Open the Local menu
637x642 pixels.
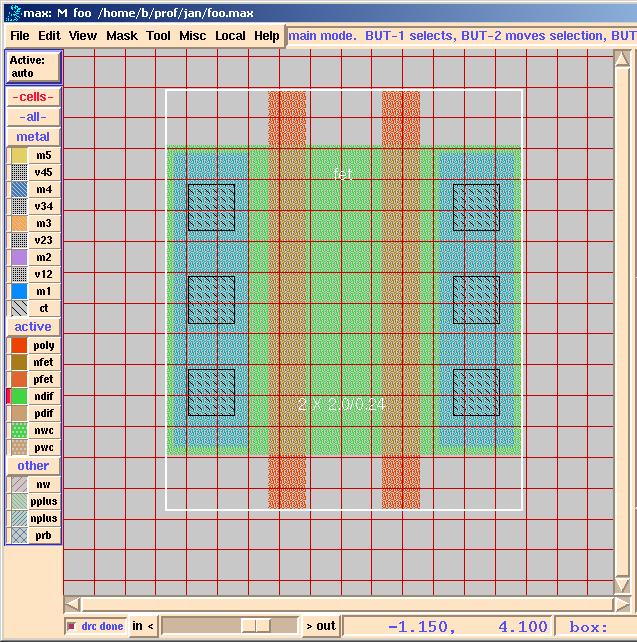pos(230,36)
